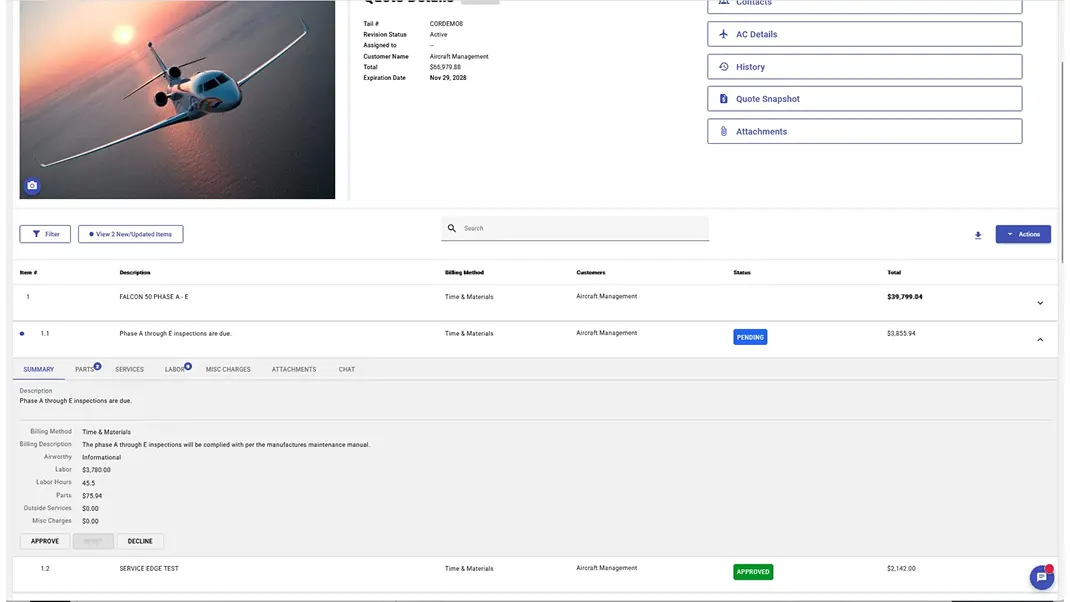Click the Description column header
This screenshot has width=1070, height=602.
click(x=134, y=272)
